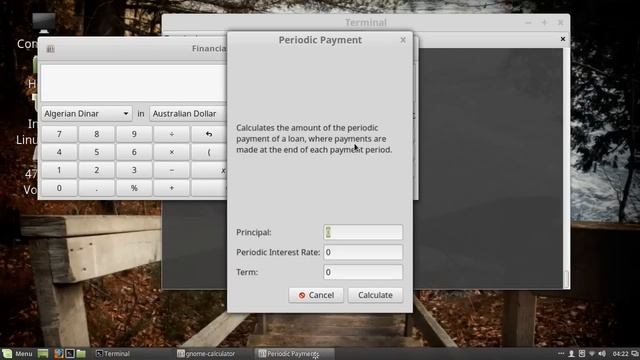Click the calculator display entry area
This screenshot has height=360, width=640.
pyautogui.click(x=134, y=83)
